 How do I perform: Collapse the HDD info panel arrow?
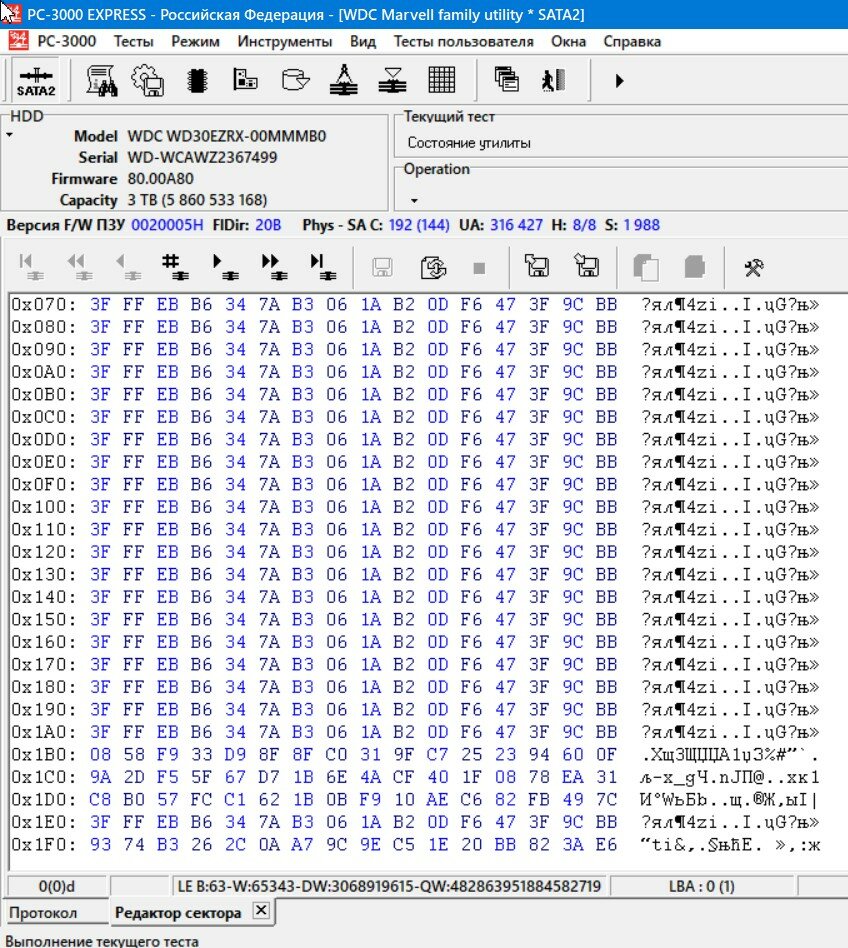[x=10, y=135]
